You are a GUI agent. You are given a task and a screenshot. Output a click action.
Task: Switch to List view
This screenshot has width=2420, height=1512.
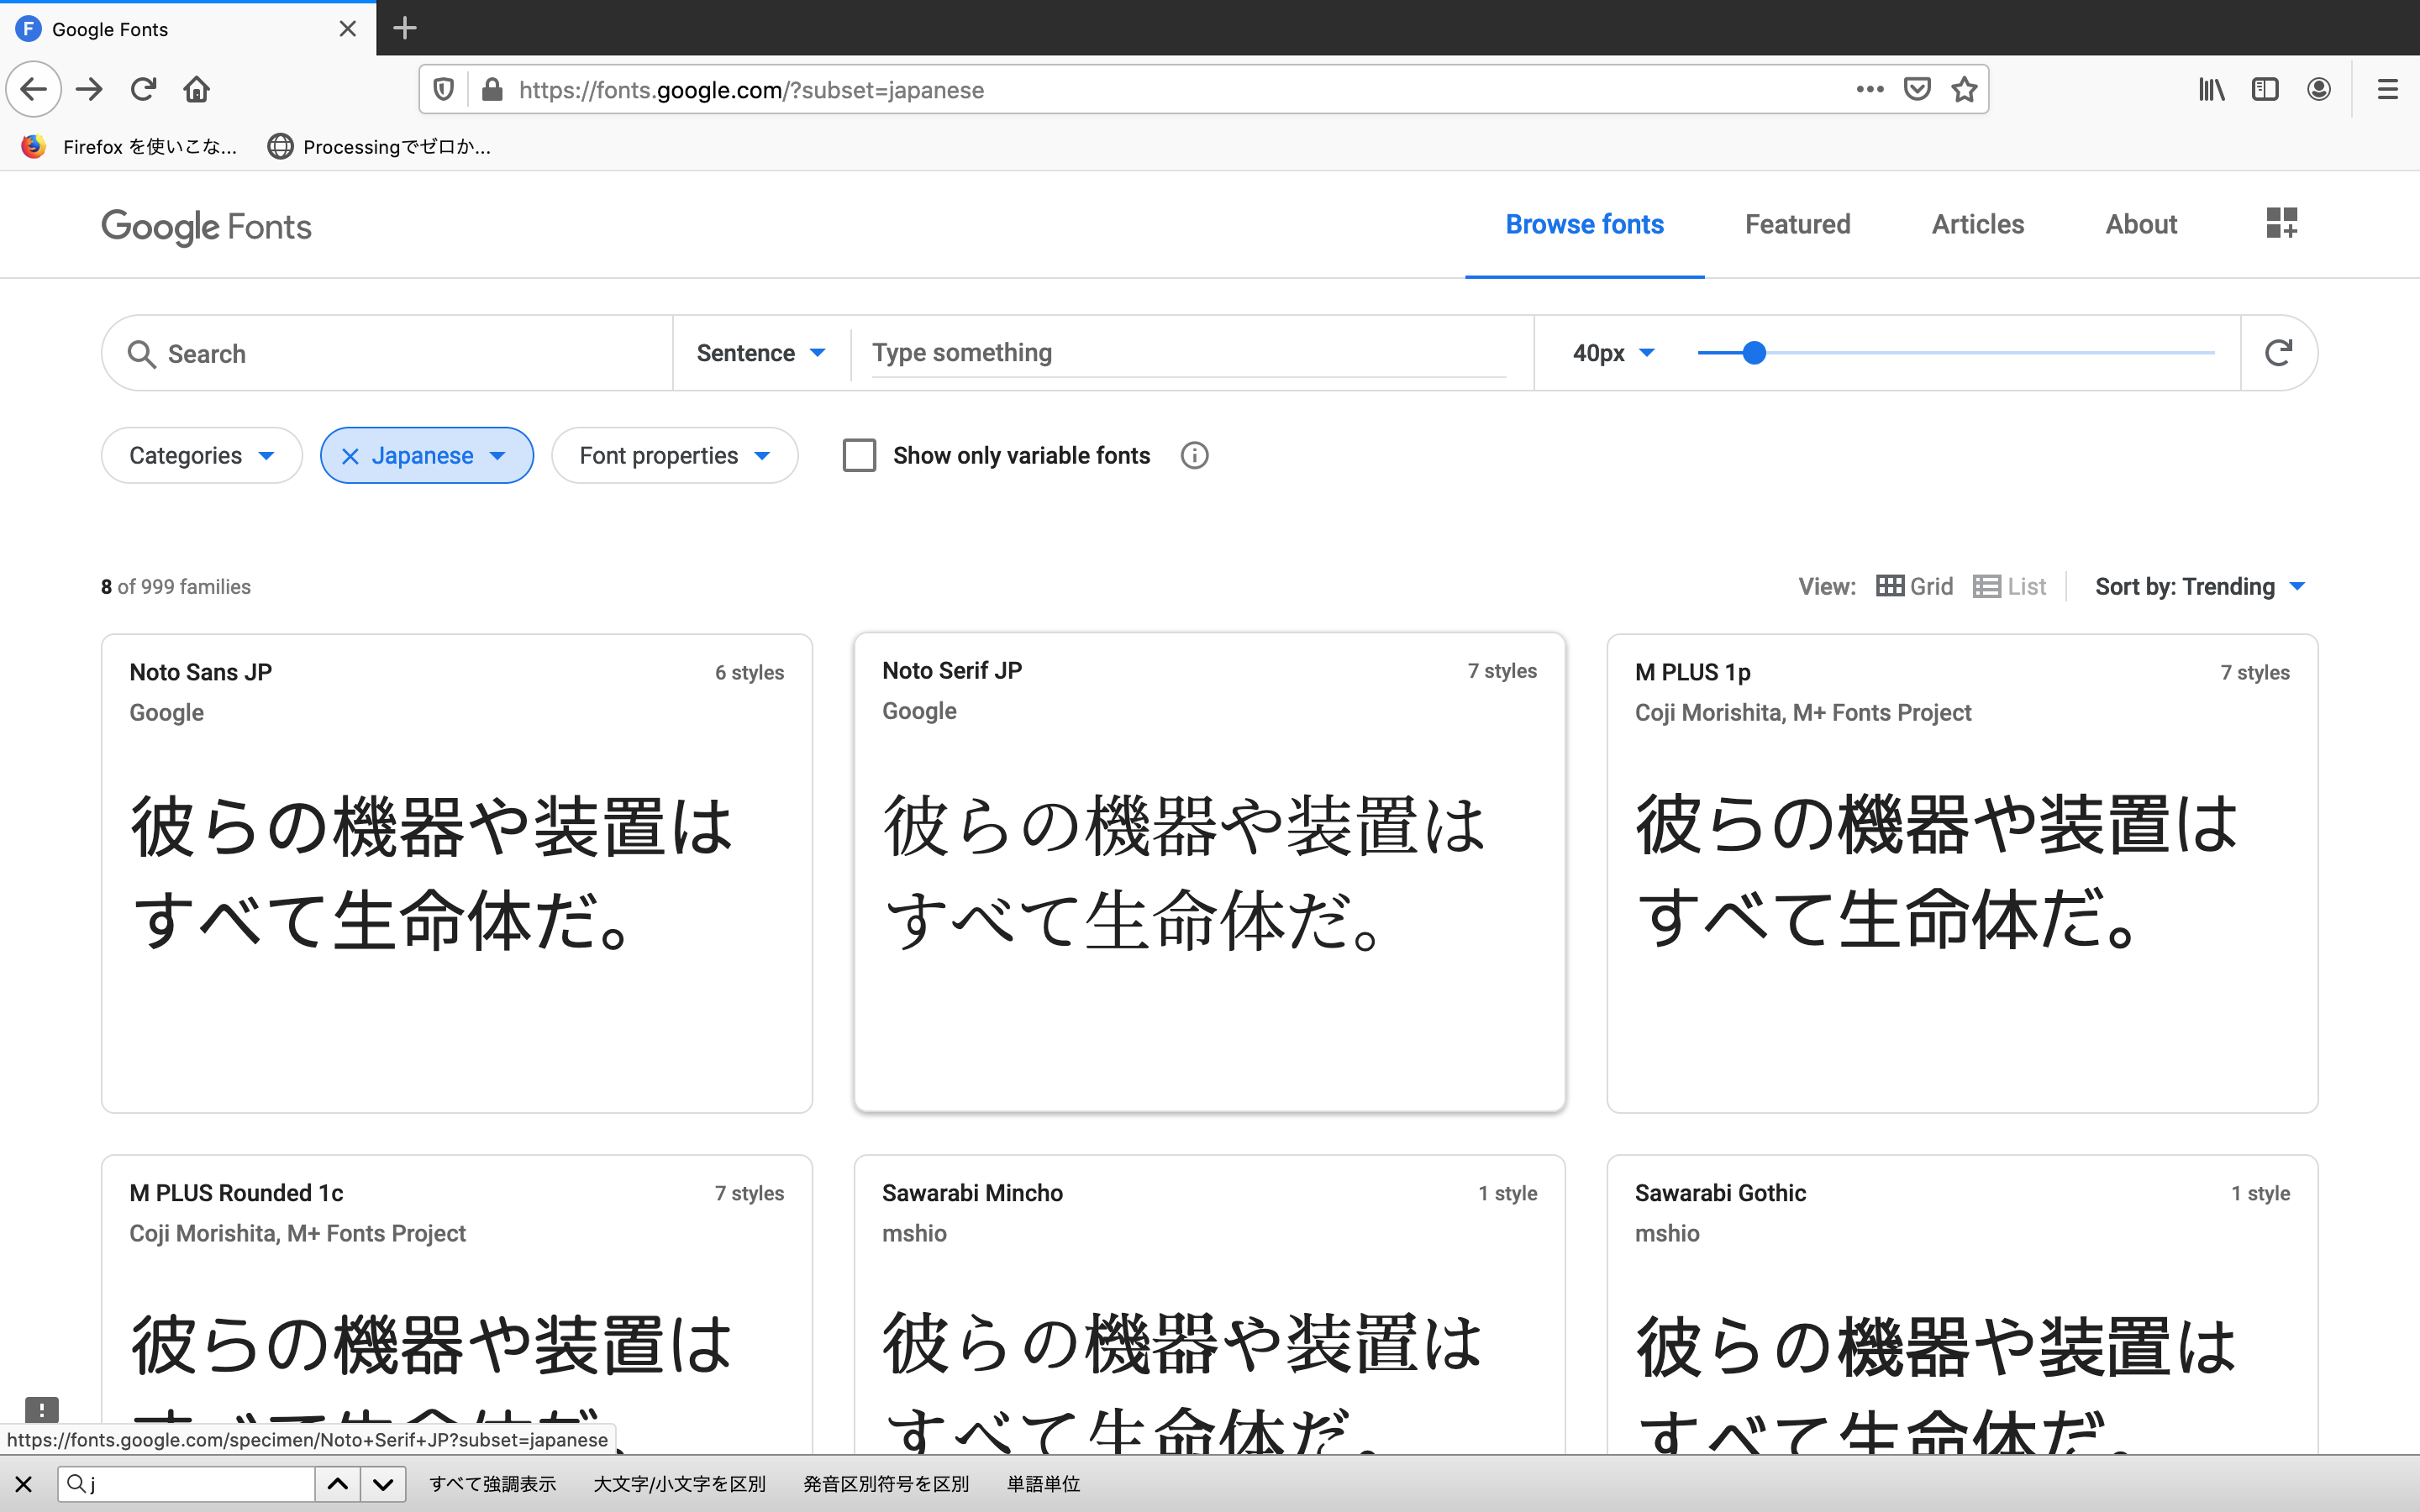[x=2010, y=586]
